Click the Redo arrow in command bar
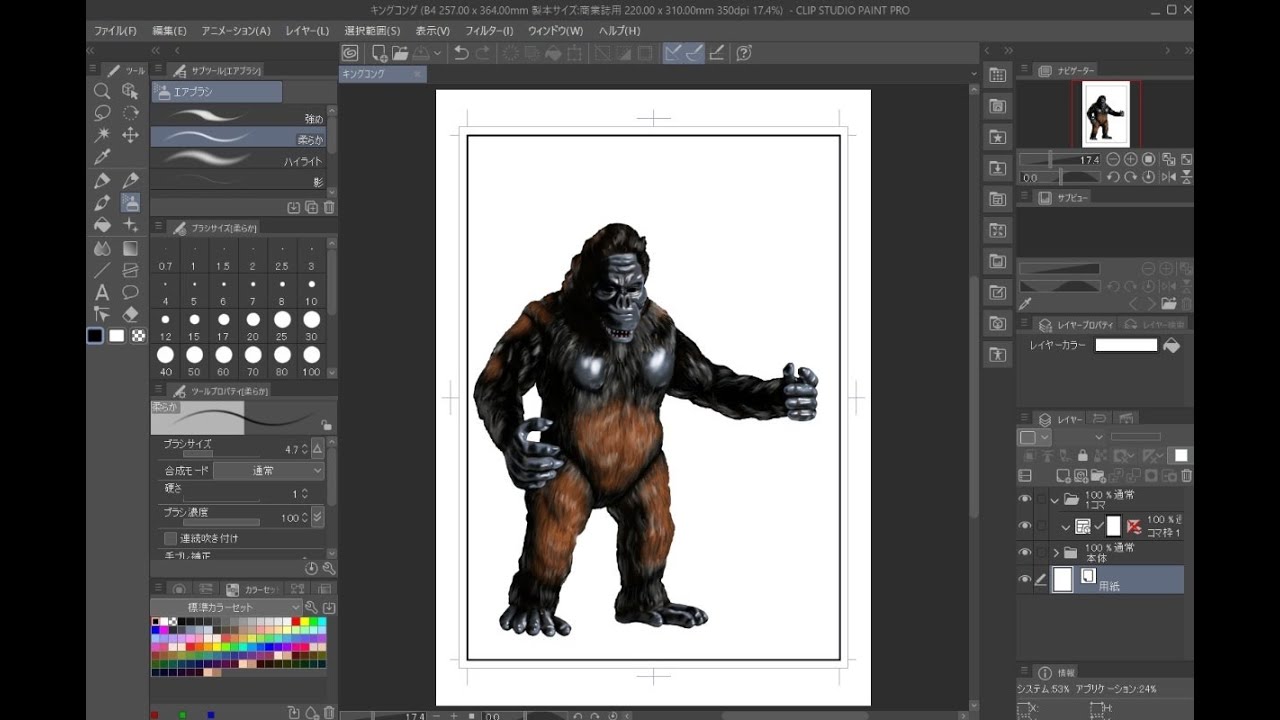Viewport: 1280px width, 720px height. (483, 53)
